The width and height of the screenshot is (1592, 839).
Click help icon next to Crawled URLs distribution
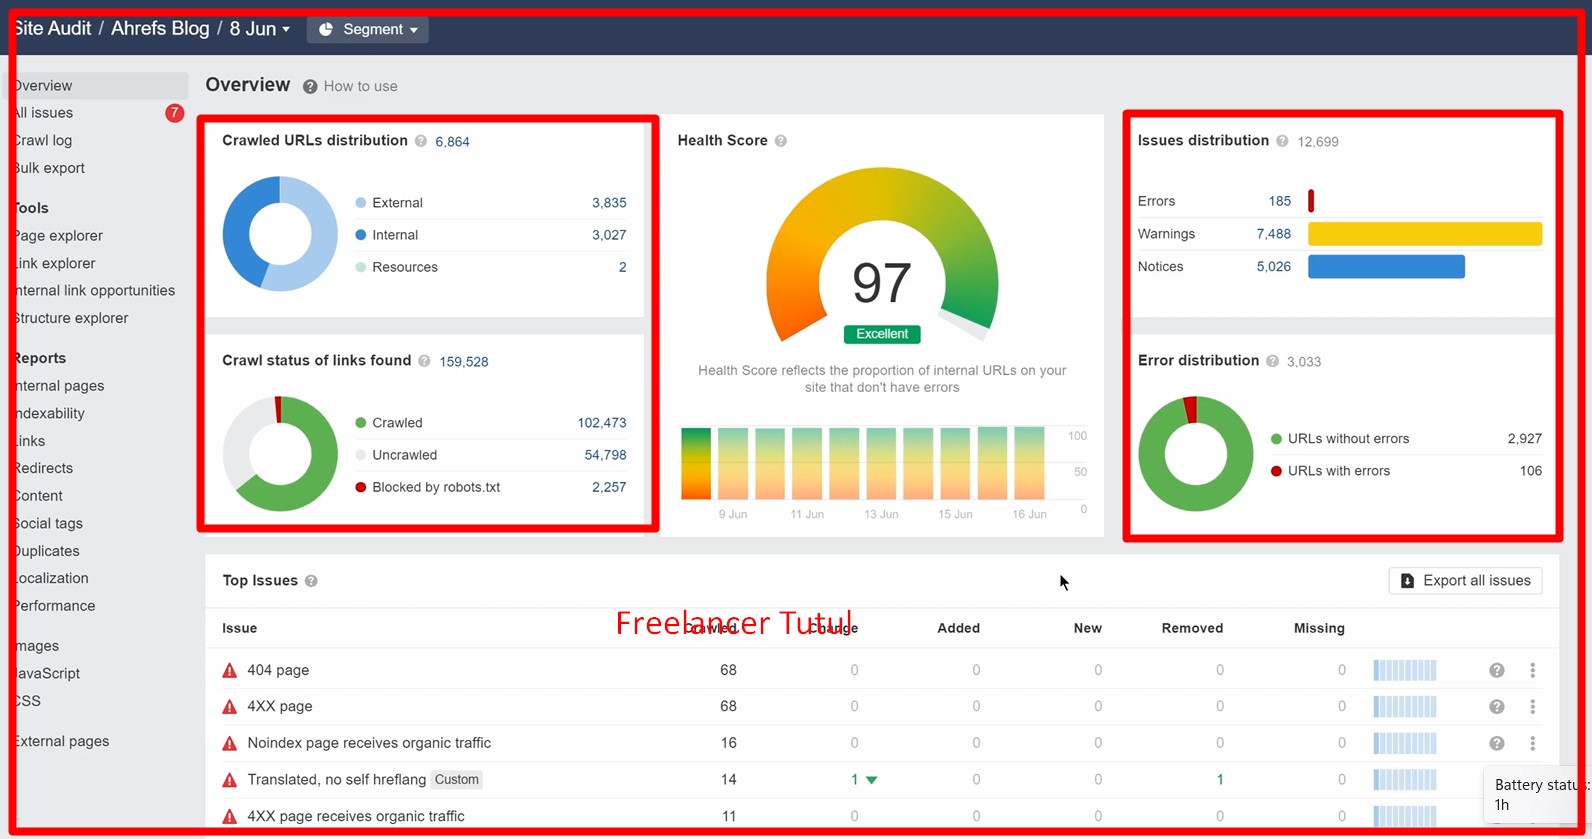(421, 141)
